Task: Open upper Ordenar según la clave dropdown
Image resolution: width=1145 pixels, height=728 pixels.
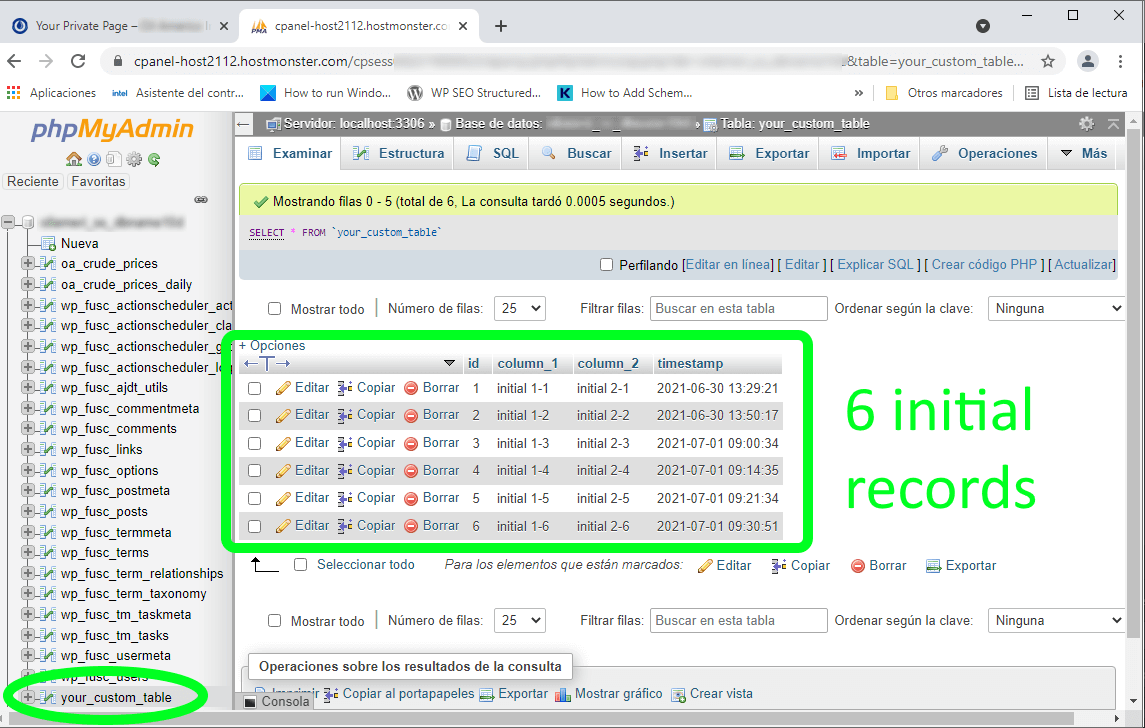Action: click(1057, 309)
